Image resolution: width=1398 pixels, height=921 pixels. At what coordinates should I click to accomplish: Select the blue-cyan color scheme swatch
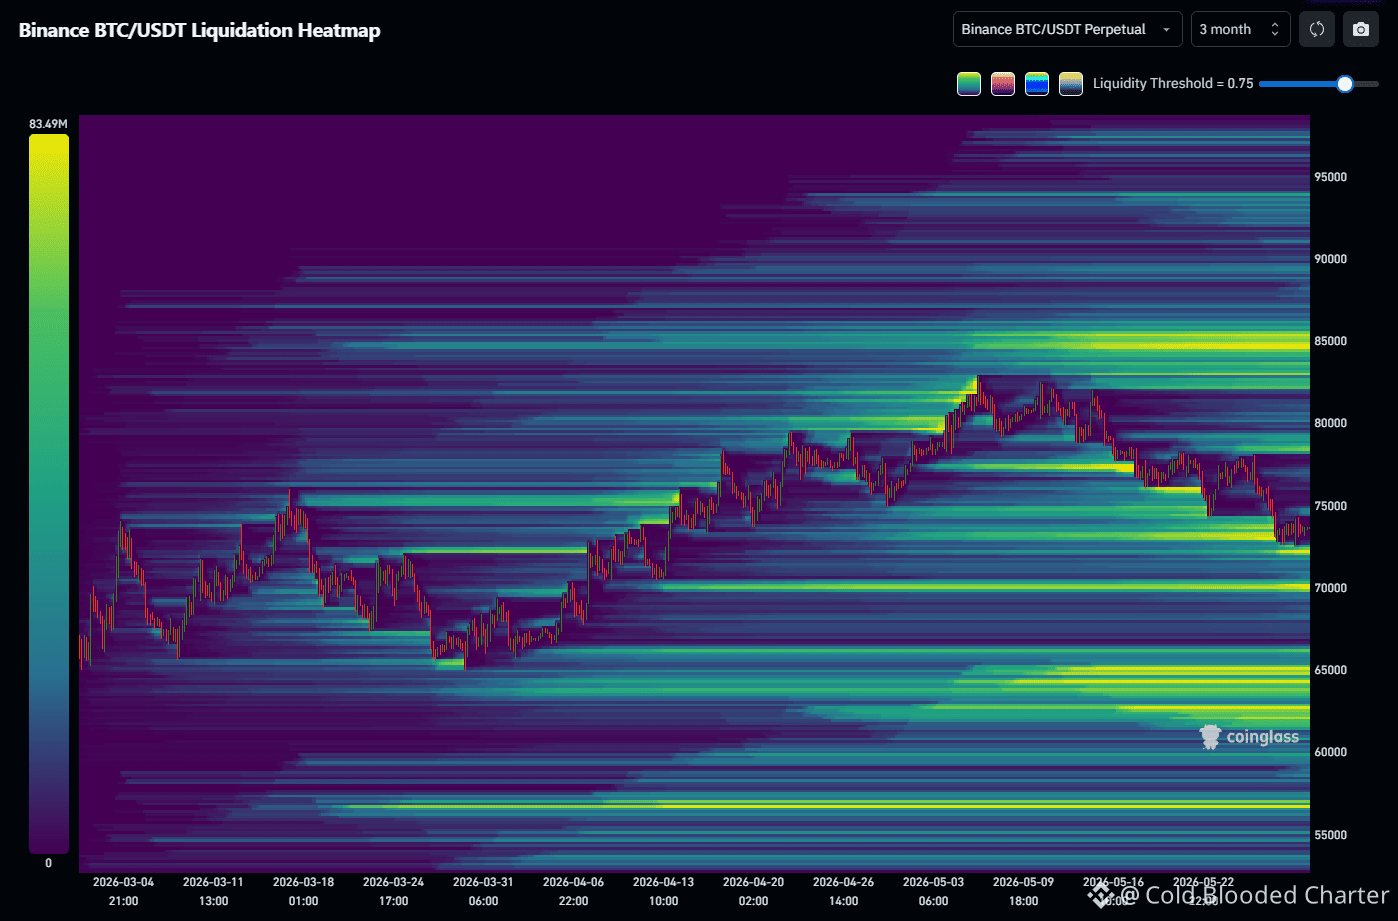(x=1037, y=84)
